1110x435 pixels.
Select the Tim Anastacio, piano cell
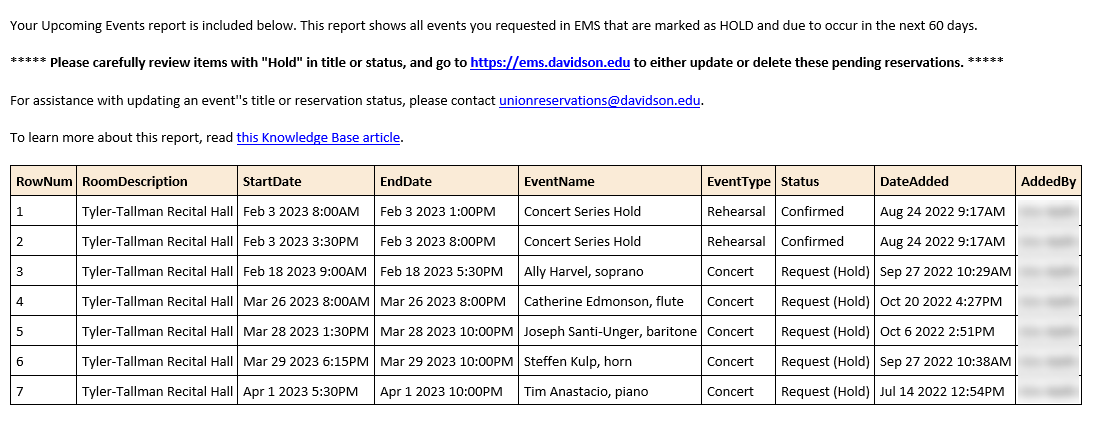610,391
